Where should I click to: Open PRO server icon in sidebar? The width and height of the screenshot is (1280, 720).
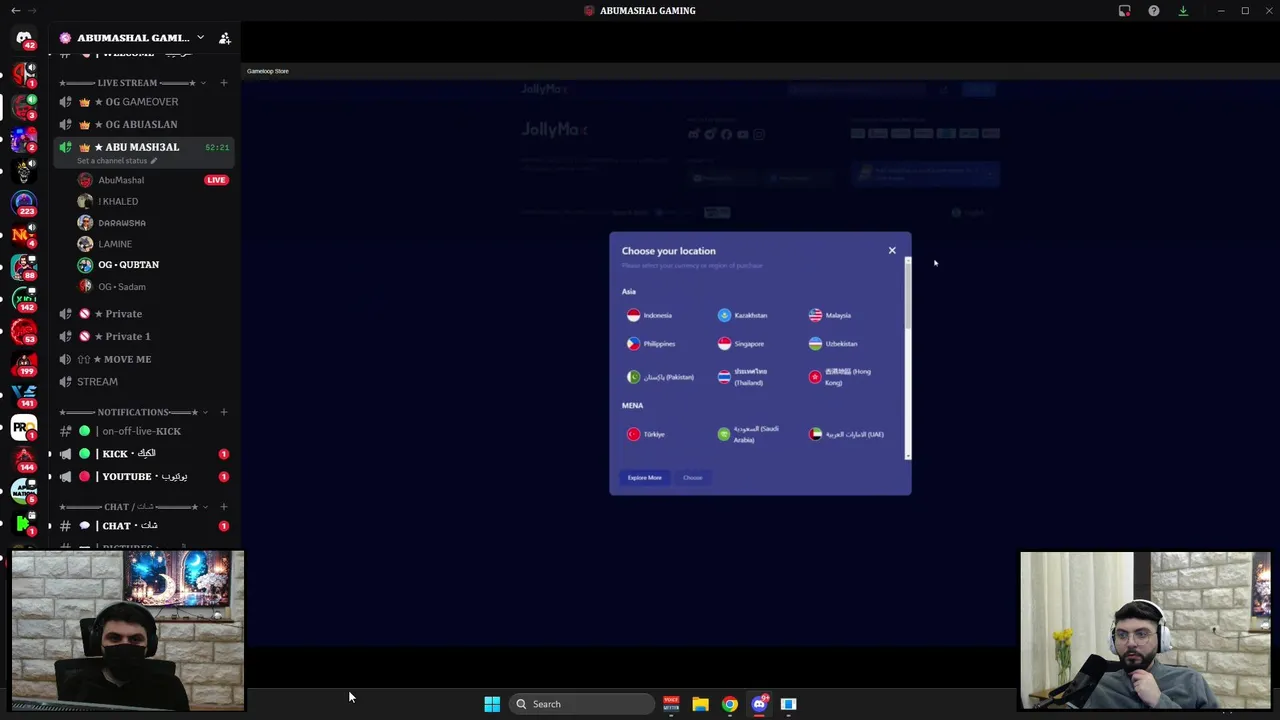[24, 427]
